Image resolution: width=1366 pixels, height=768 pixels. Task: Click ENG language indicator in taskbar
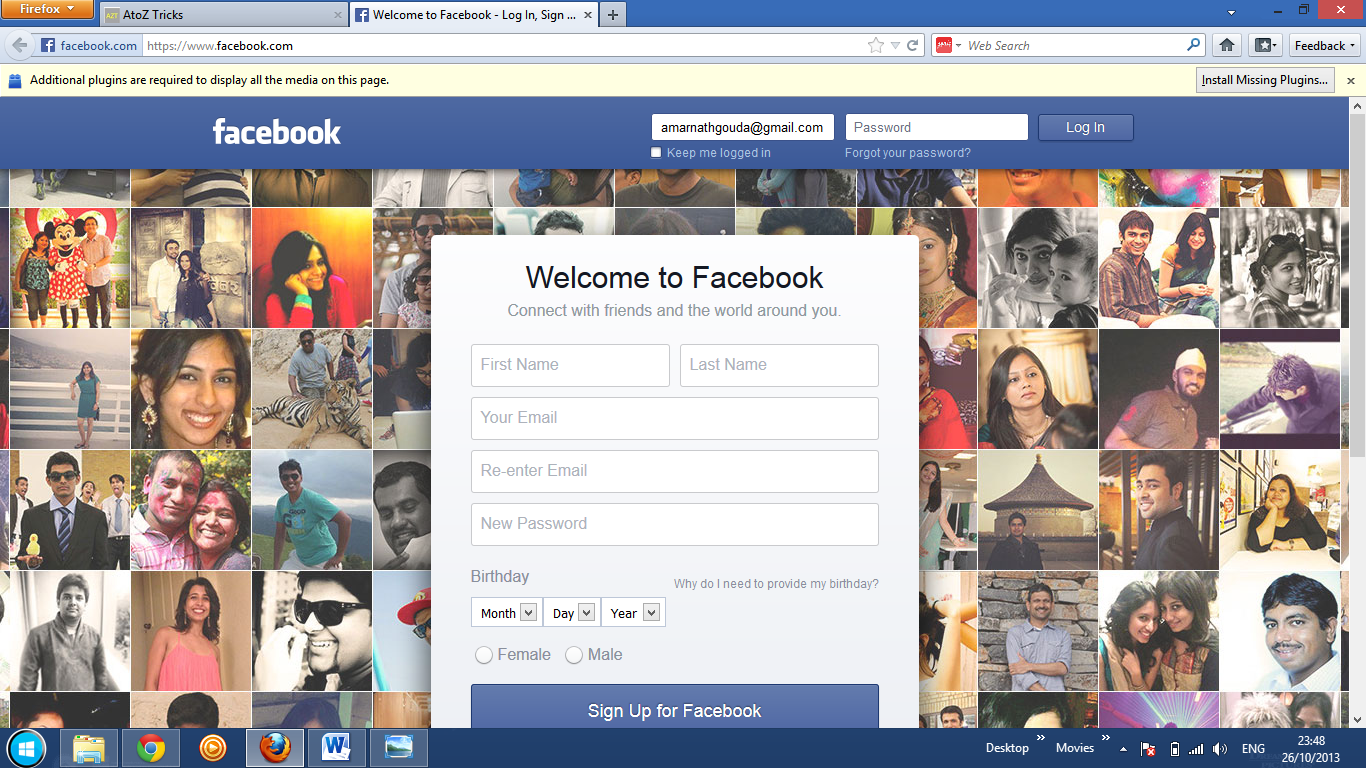[x=1253, y=749]
